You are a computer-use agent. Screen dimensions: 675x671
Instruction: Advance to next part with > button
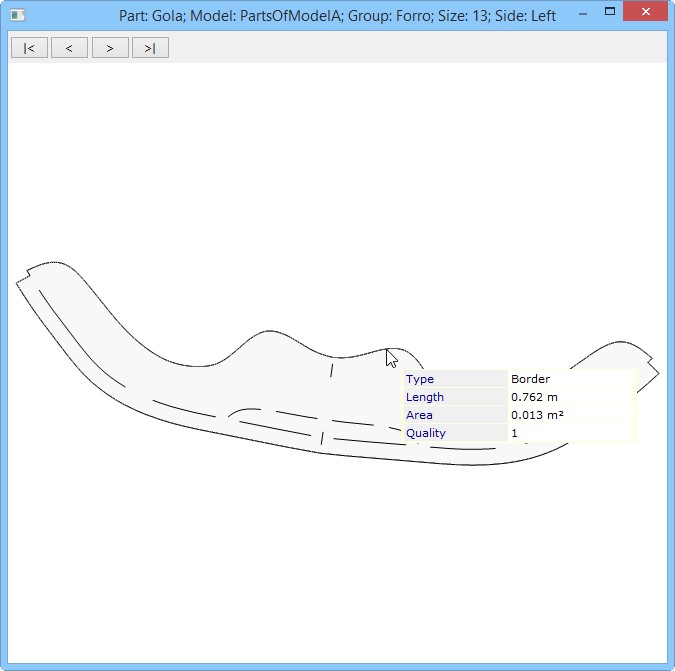point(110,47)
